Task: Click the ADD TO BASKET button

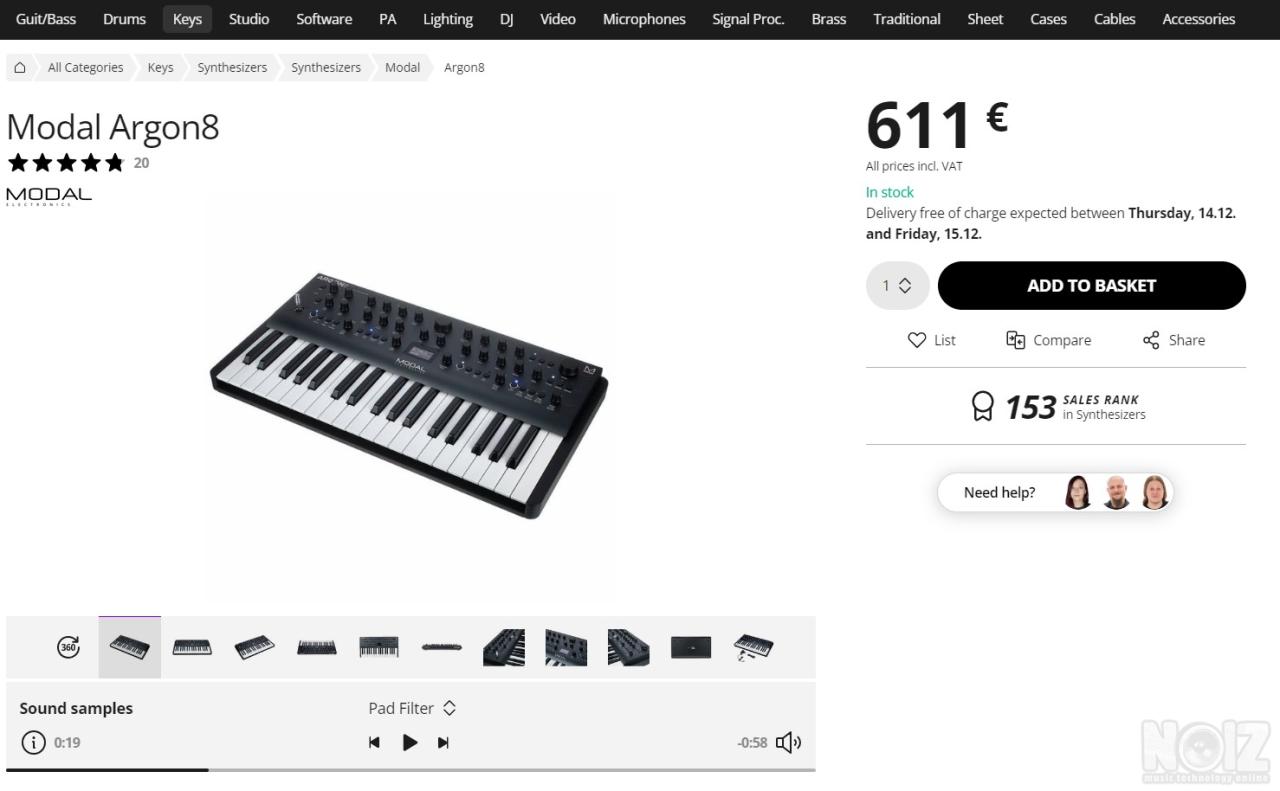Action: 1092,286
